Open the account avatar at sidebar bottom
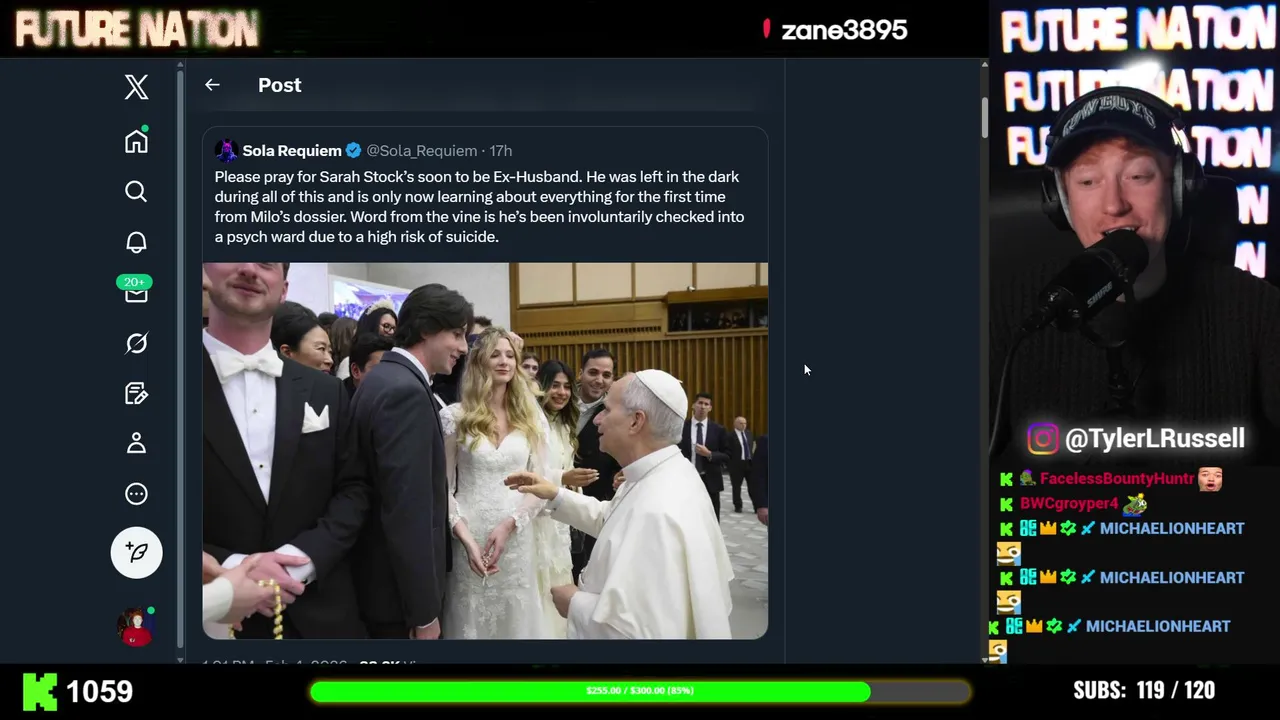This screenshot has width=1280, height=720. pyautogui.click(x=136, y=626)
